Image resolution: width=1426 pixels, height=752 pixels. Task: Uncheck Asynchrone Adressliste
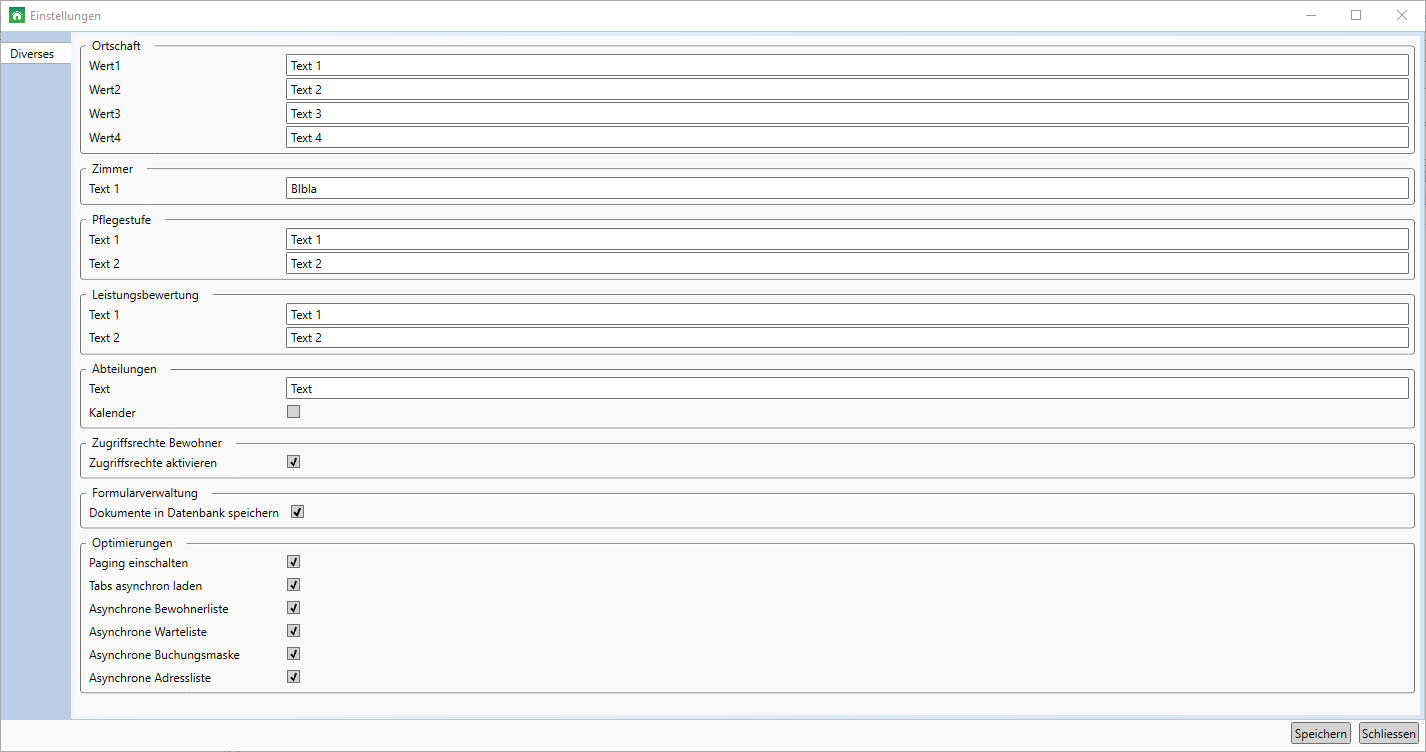[294, 677]
